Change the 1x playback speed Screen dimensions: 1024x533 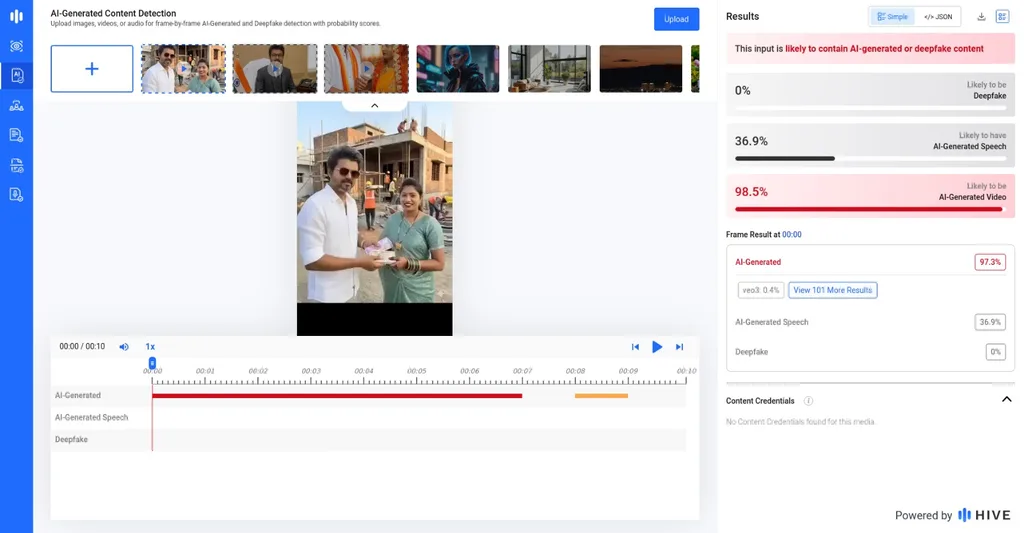coord(150,347)
